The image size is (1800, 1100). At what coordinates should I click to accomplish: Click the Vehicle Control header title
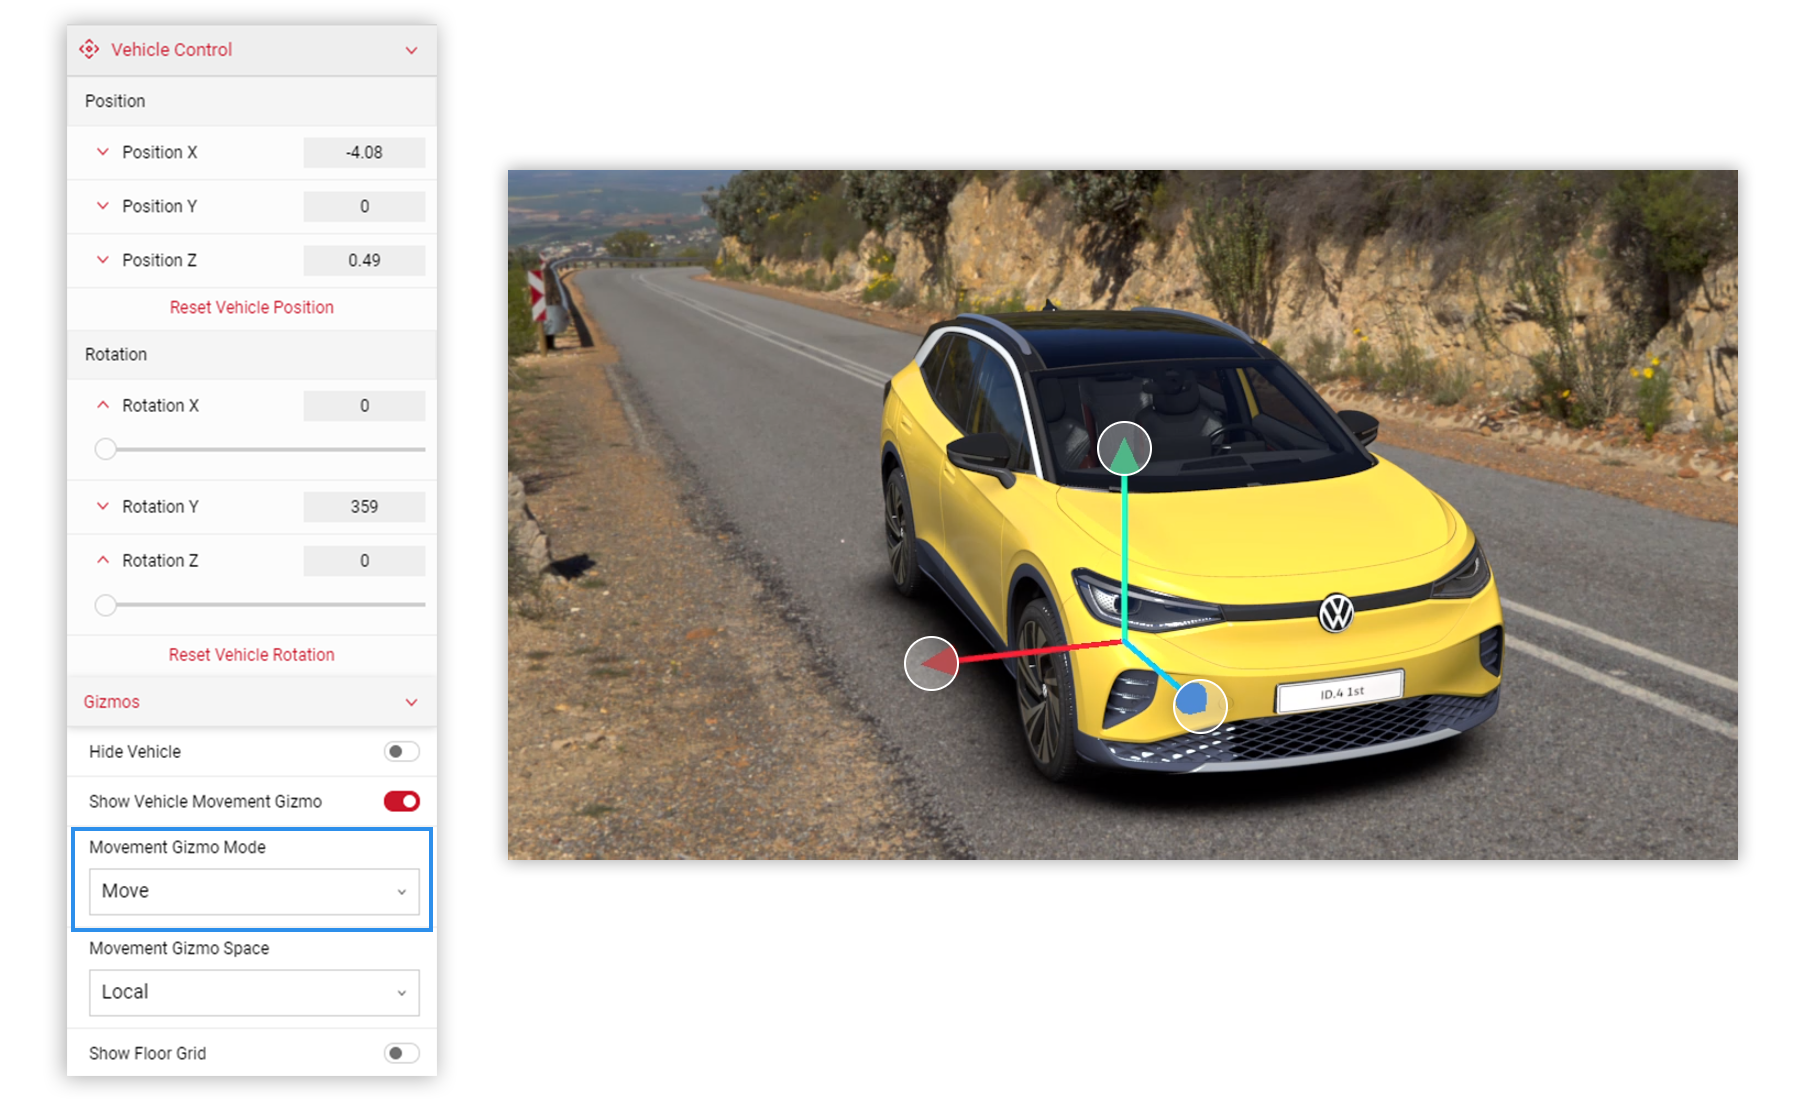(x=171, y=49)
